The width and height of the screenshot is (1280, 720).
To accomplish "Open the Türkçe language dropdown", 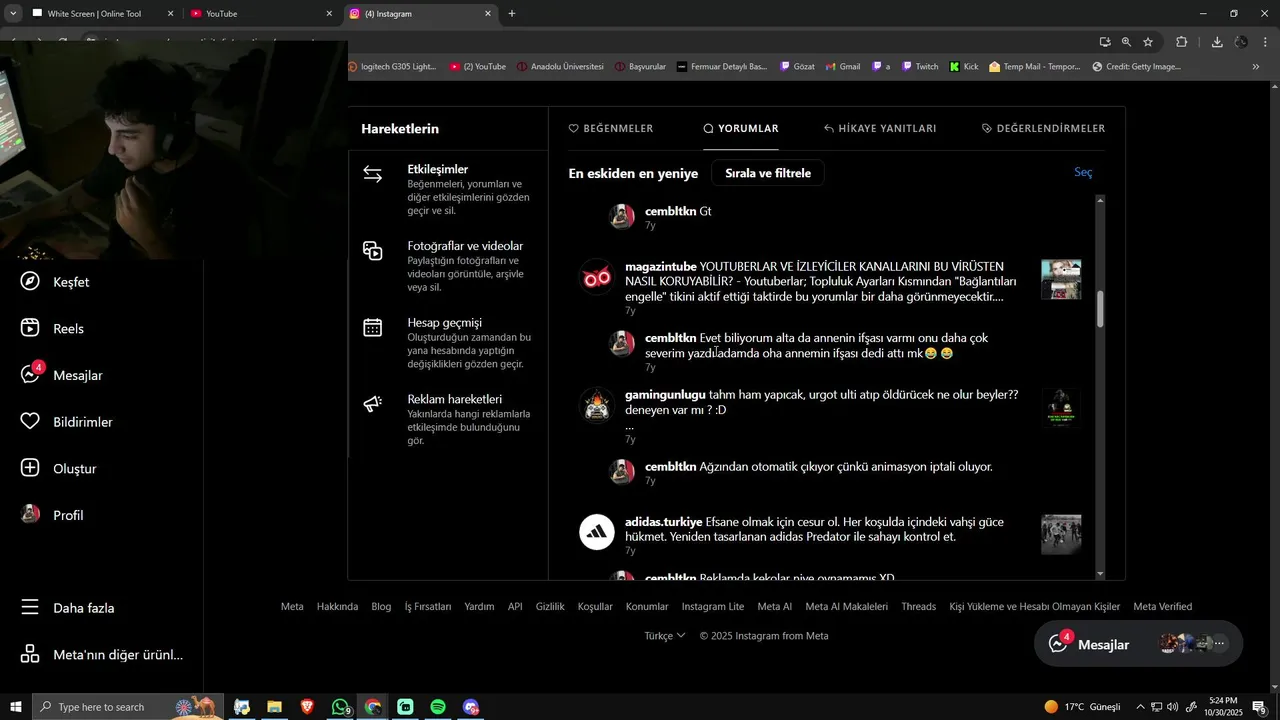I will 665,635.
